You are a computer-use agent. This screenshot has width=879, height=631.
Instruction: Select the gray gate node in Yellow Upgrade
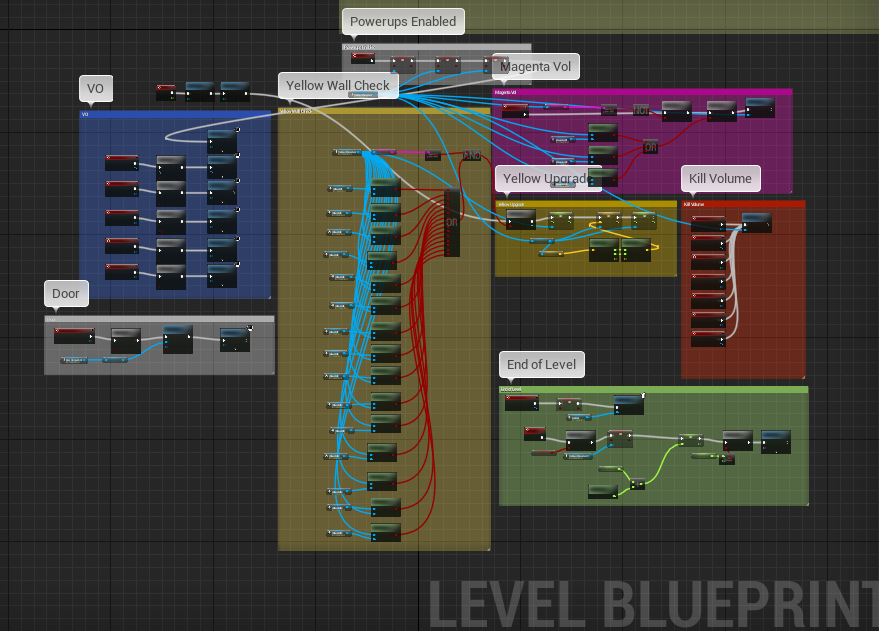tap(520, 219)
